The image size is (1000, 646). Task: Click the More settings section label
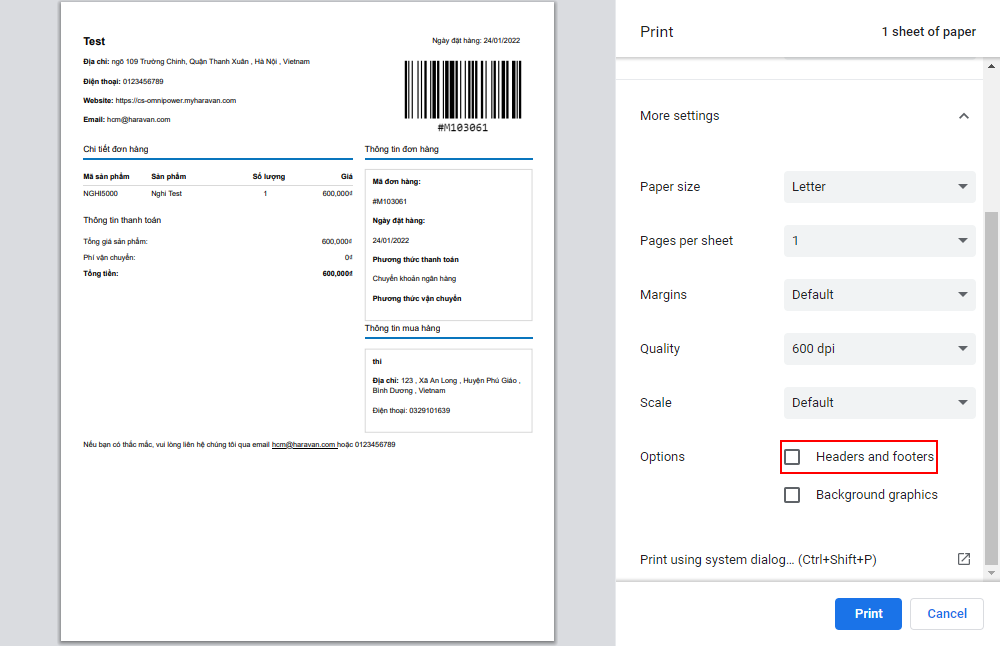pos(679,116)
